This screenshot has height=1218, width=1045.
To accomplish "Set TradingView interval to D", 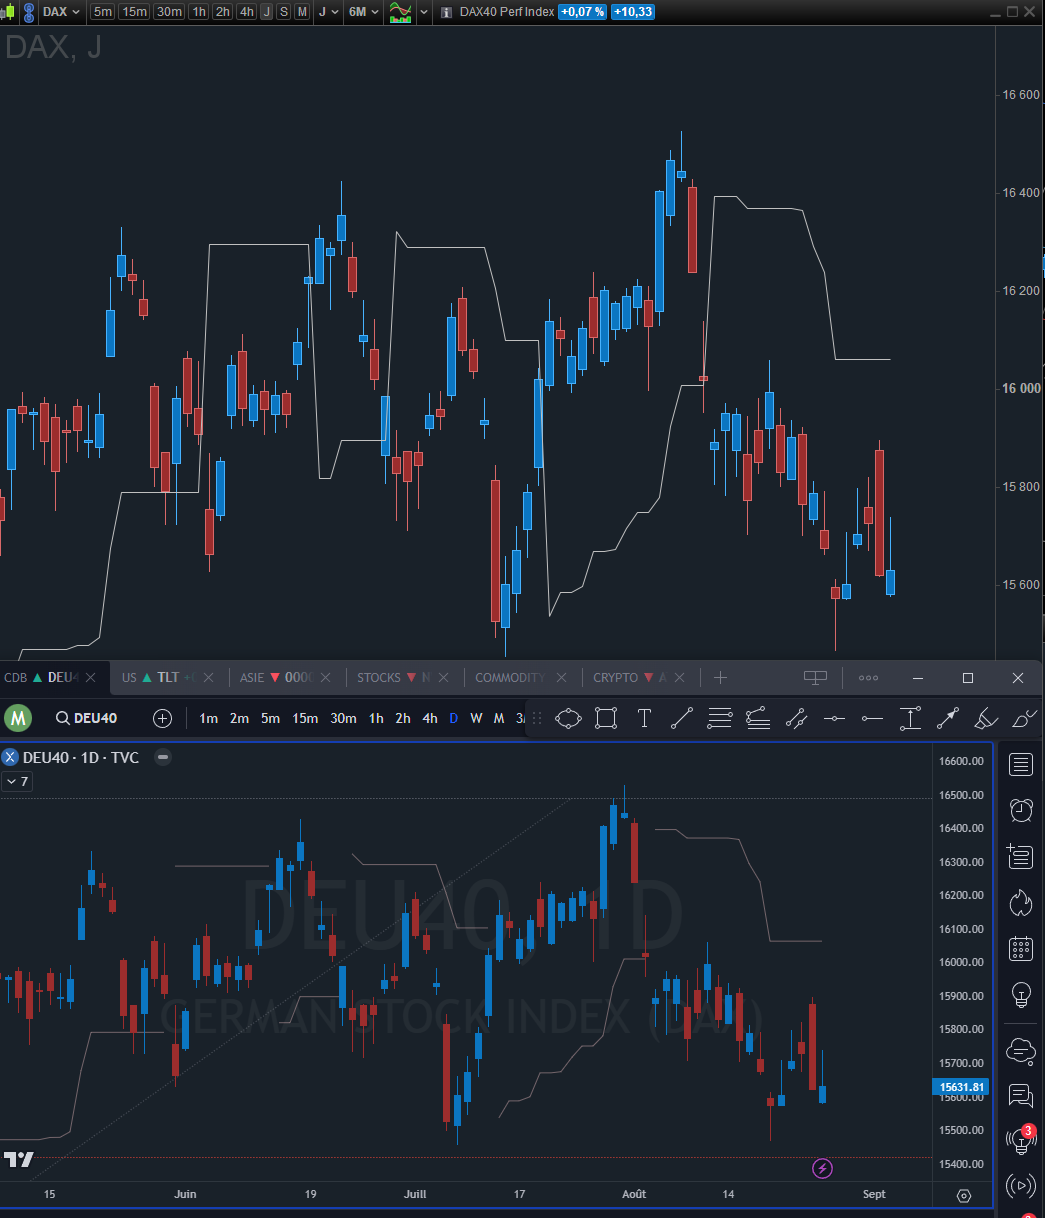I will coord(453,718).
